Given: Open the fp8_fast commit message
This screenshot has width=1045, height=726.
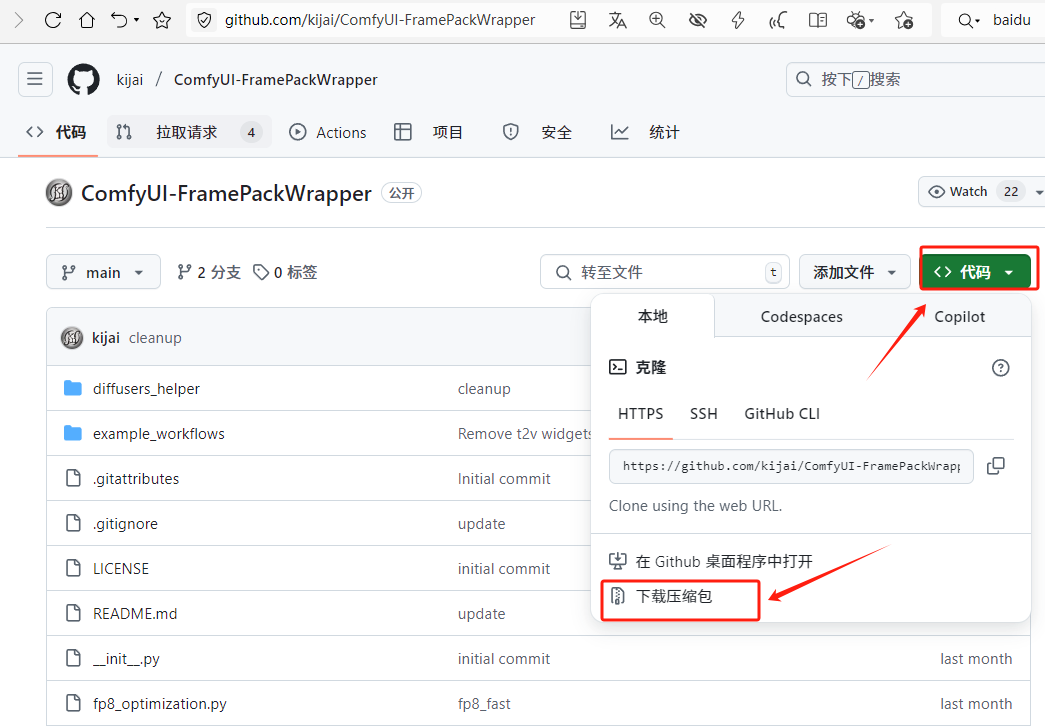Looking at the screenshot, I should tap(484, 704).
